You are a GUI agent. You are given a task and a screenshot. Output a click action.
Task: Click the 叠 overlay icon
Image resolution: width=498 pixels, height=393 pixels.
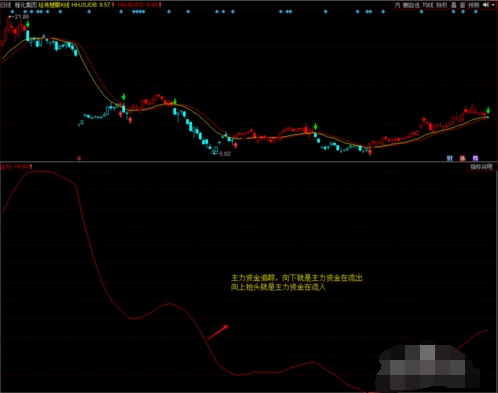click(454, 5)
